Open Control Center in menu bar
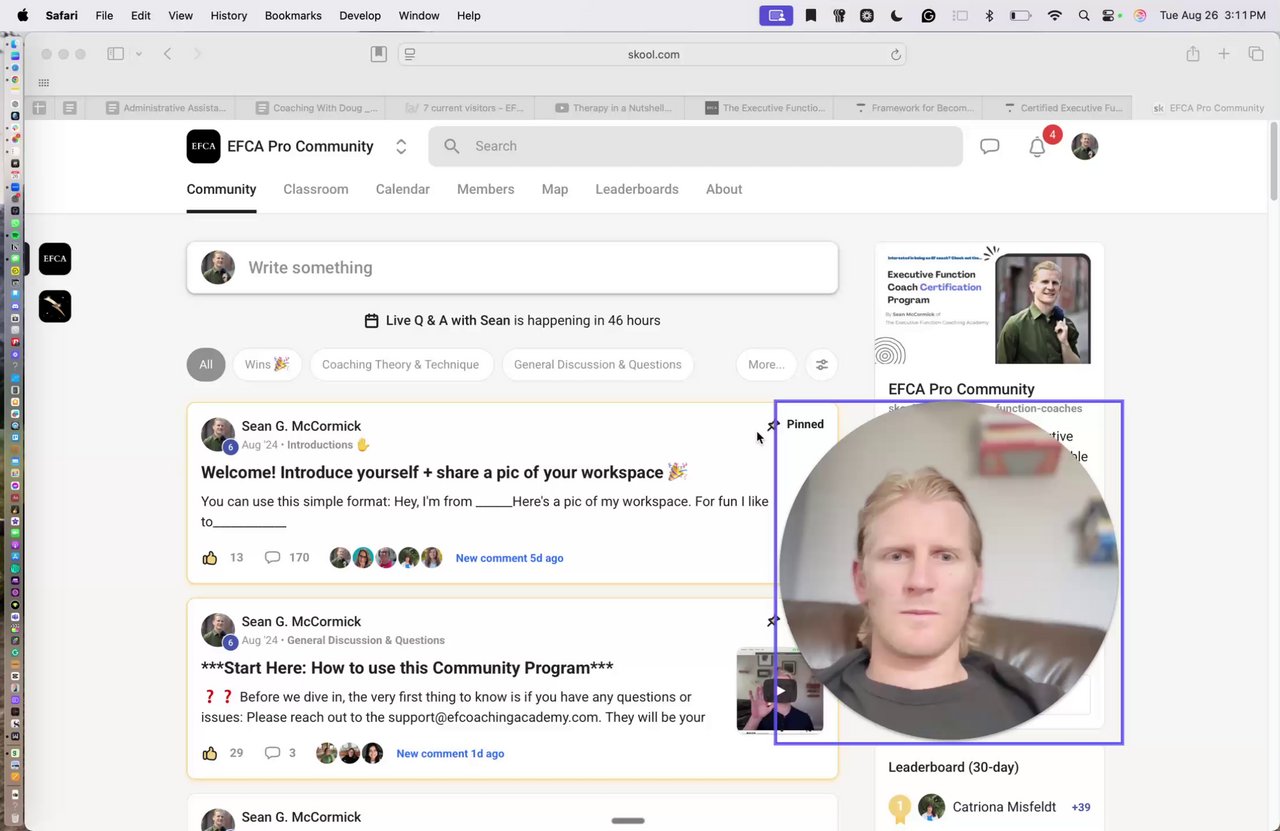The image size is (1280, 831). (x=1109, y=16)
